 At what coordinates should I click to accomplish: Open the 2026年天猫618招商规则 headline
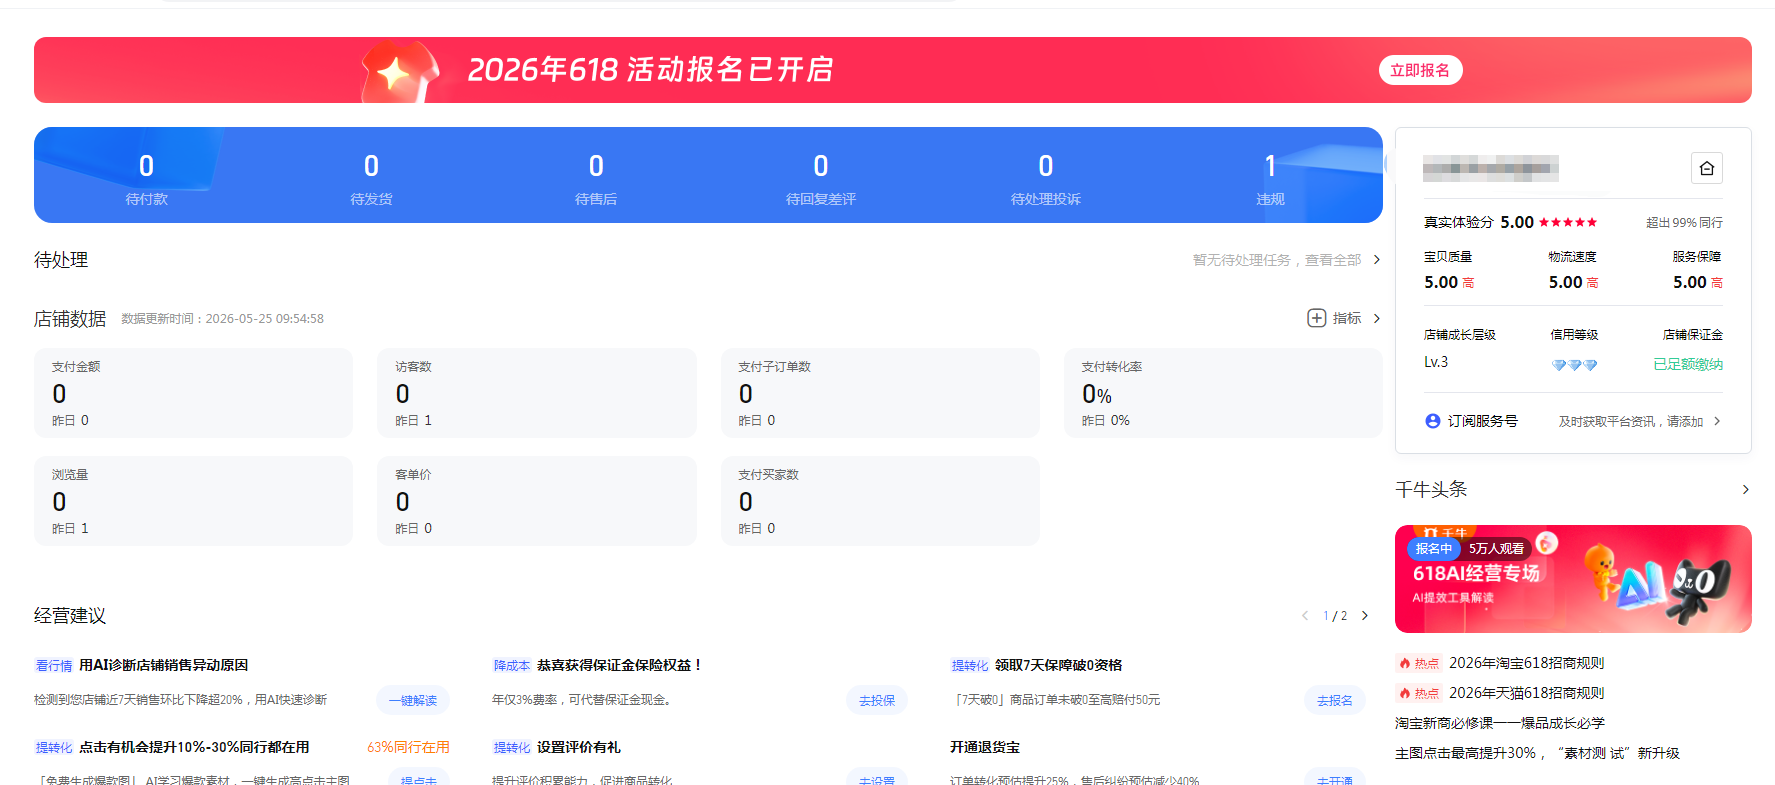(1526, 693)
